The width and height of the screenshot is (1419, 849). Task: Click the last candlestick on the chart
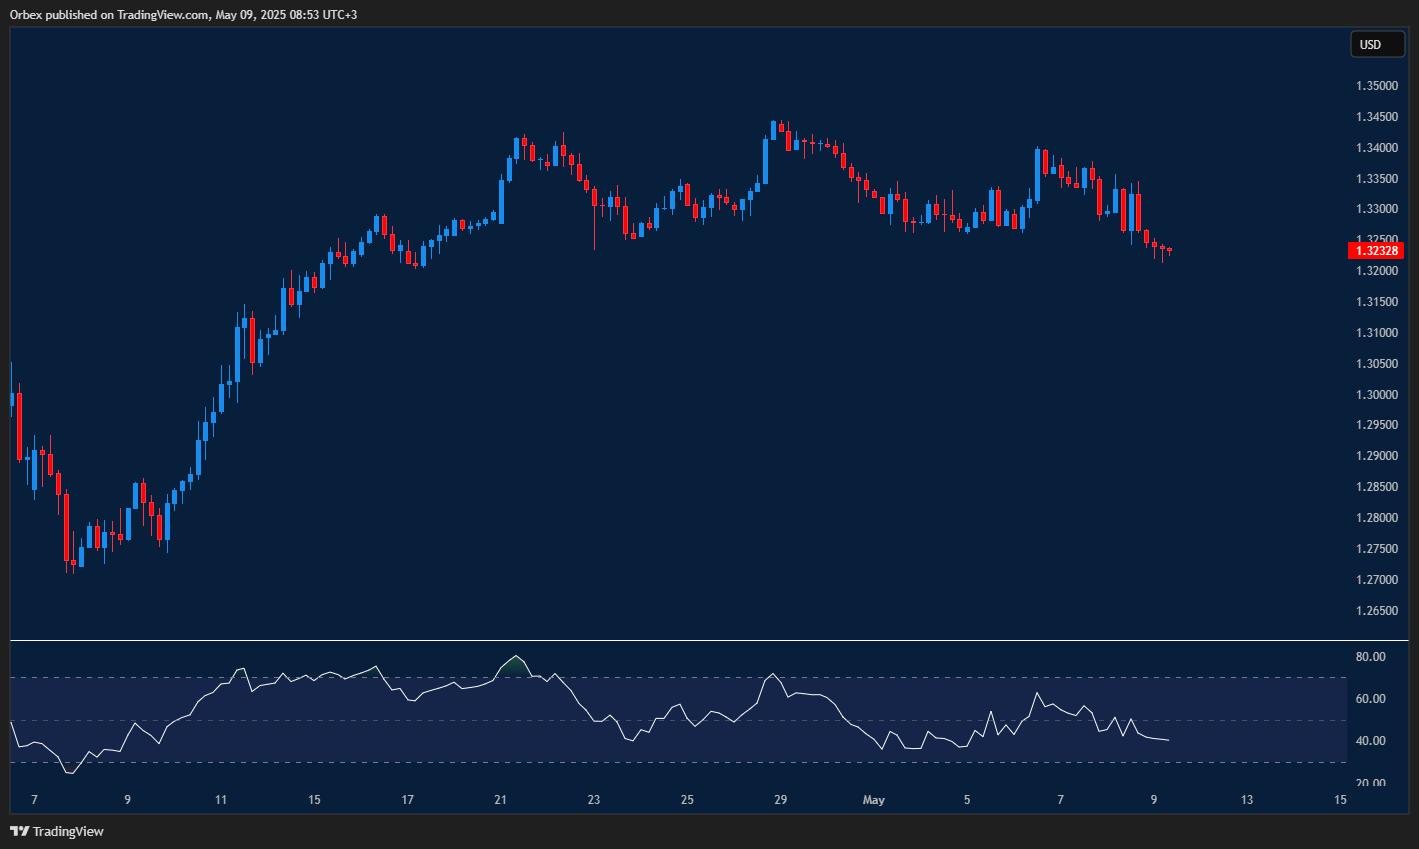click(x=1168, y=250)
